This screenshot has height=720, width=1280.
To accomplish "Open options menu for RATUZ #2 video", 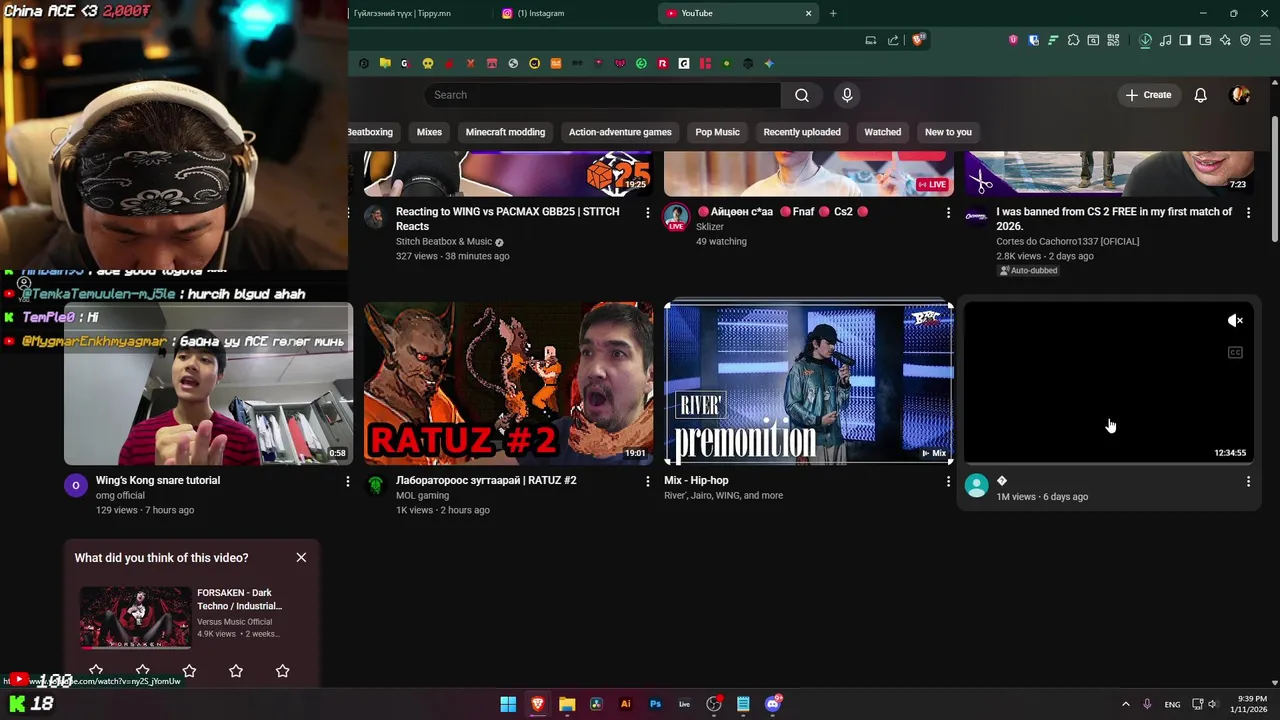I will point(647,481).
